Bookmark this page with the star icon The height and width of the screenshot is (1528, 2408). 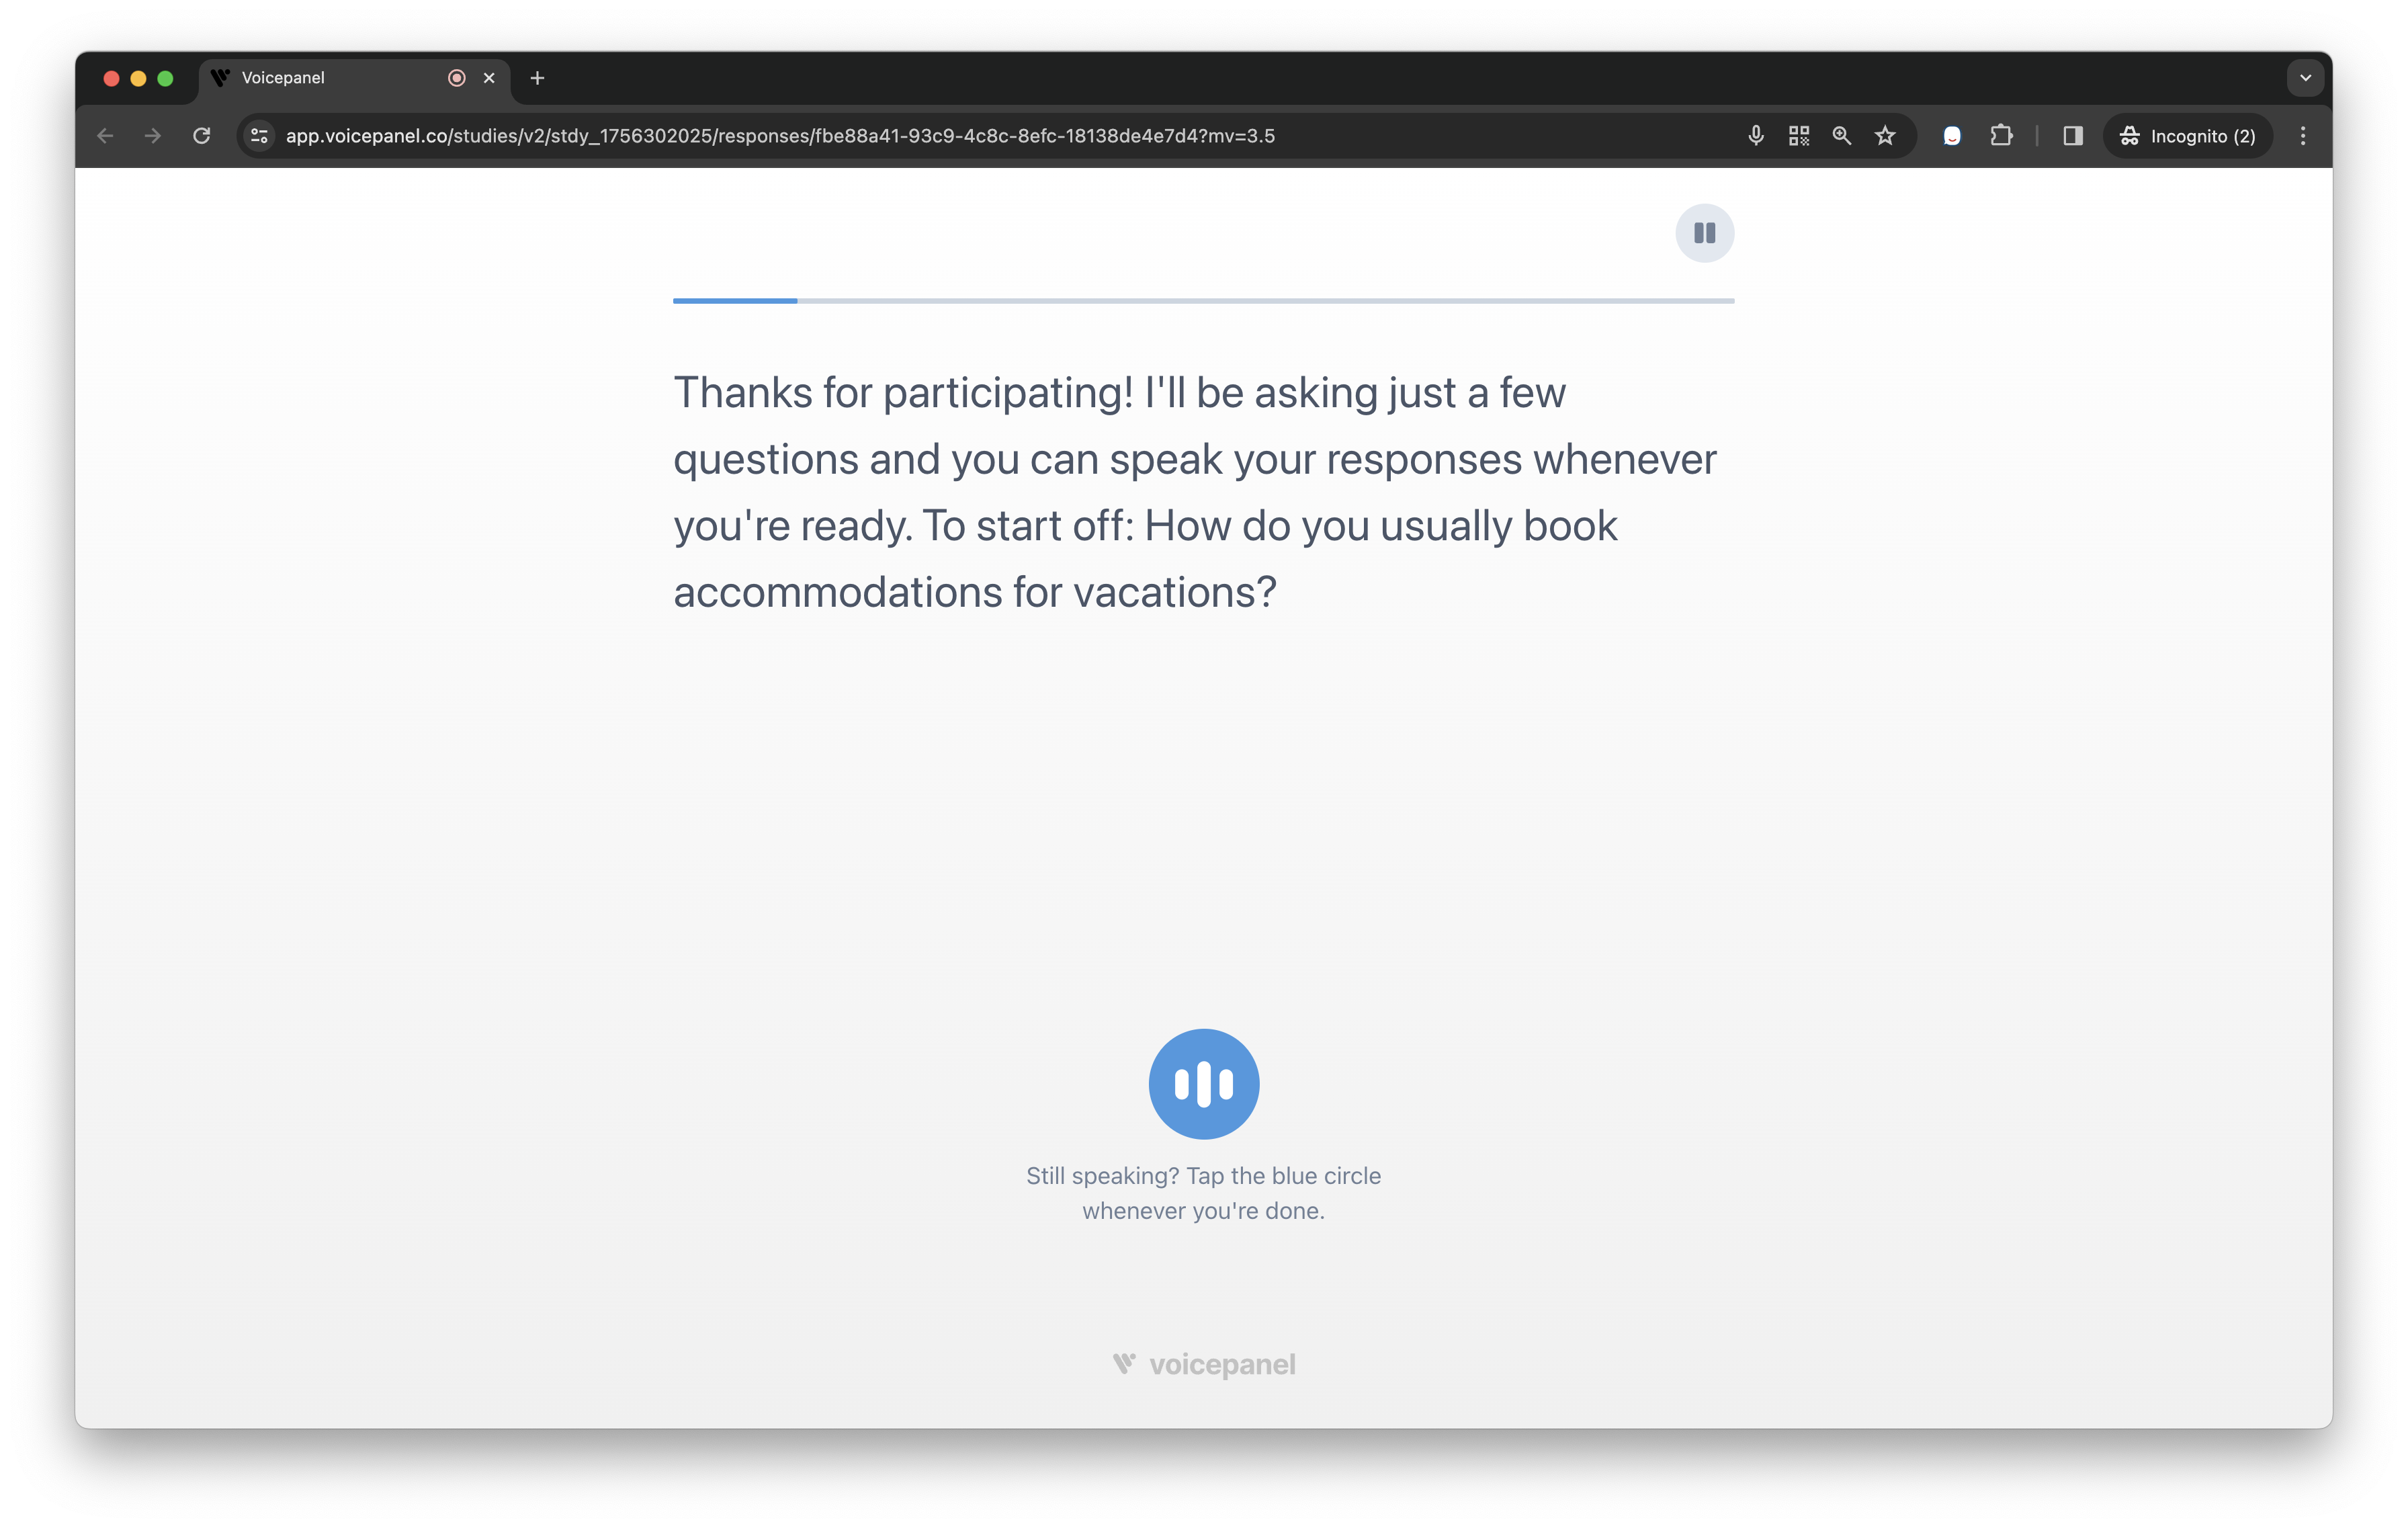[x=1885, y=136]
